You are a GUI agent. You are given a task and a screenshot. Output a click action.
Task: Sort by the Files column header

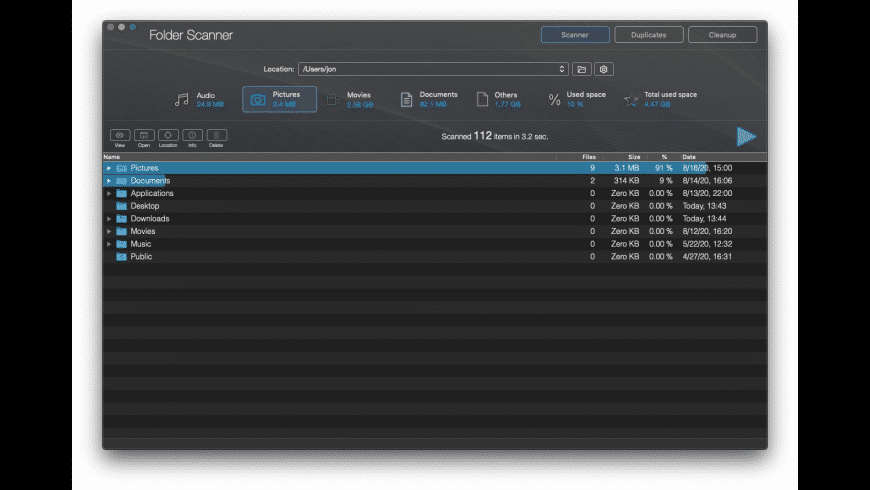click(589, 157)
